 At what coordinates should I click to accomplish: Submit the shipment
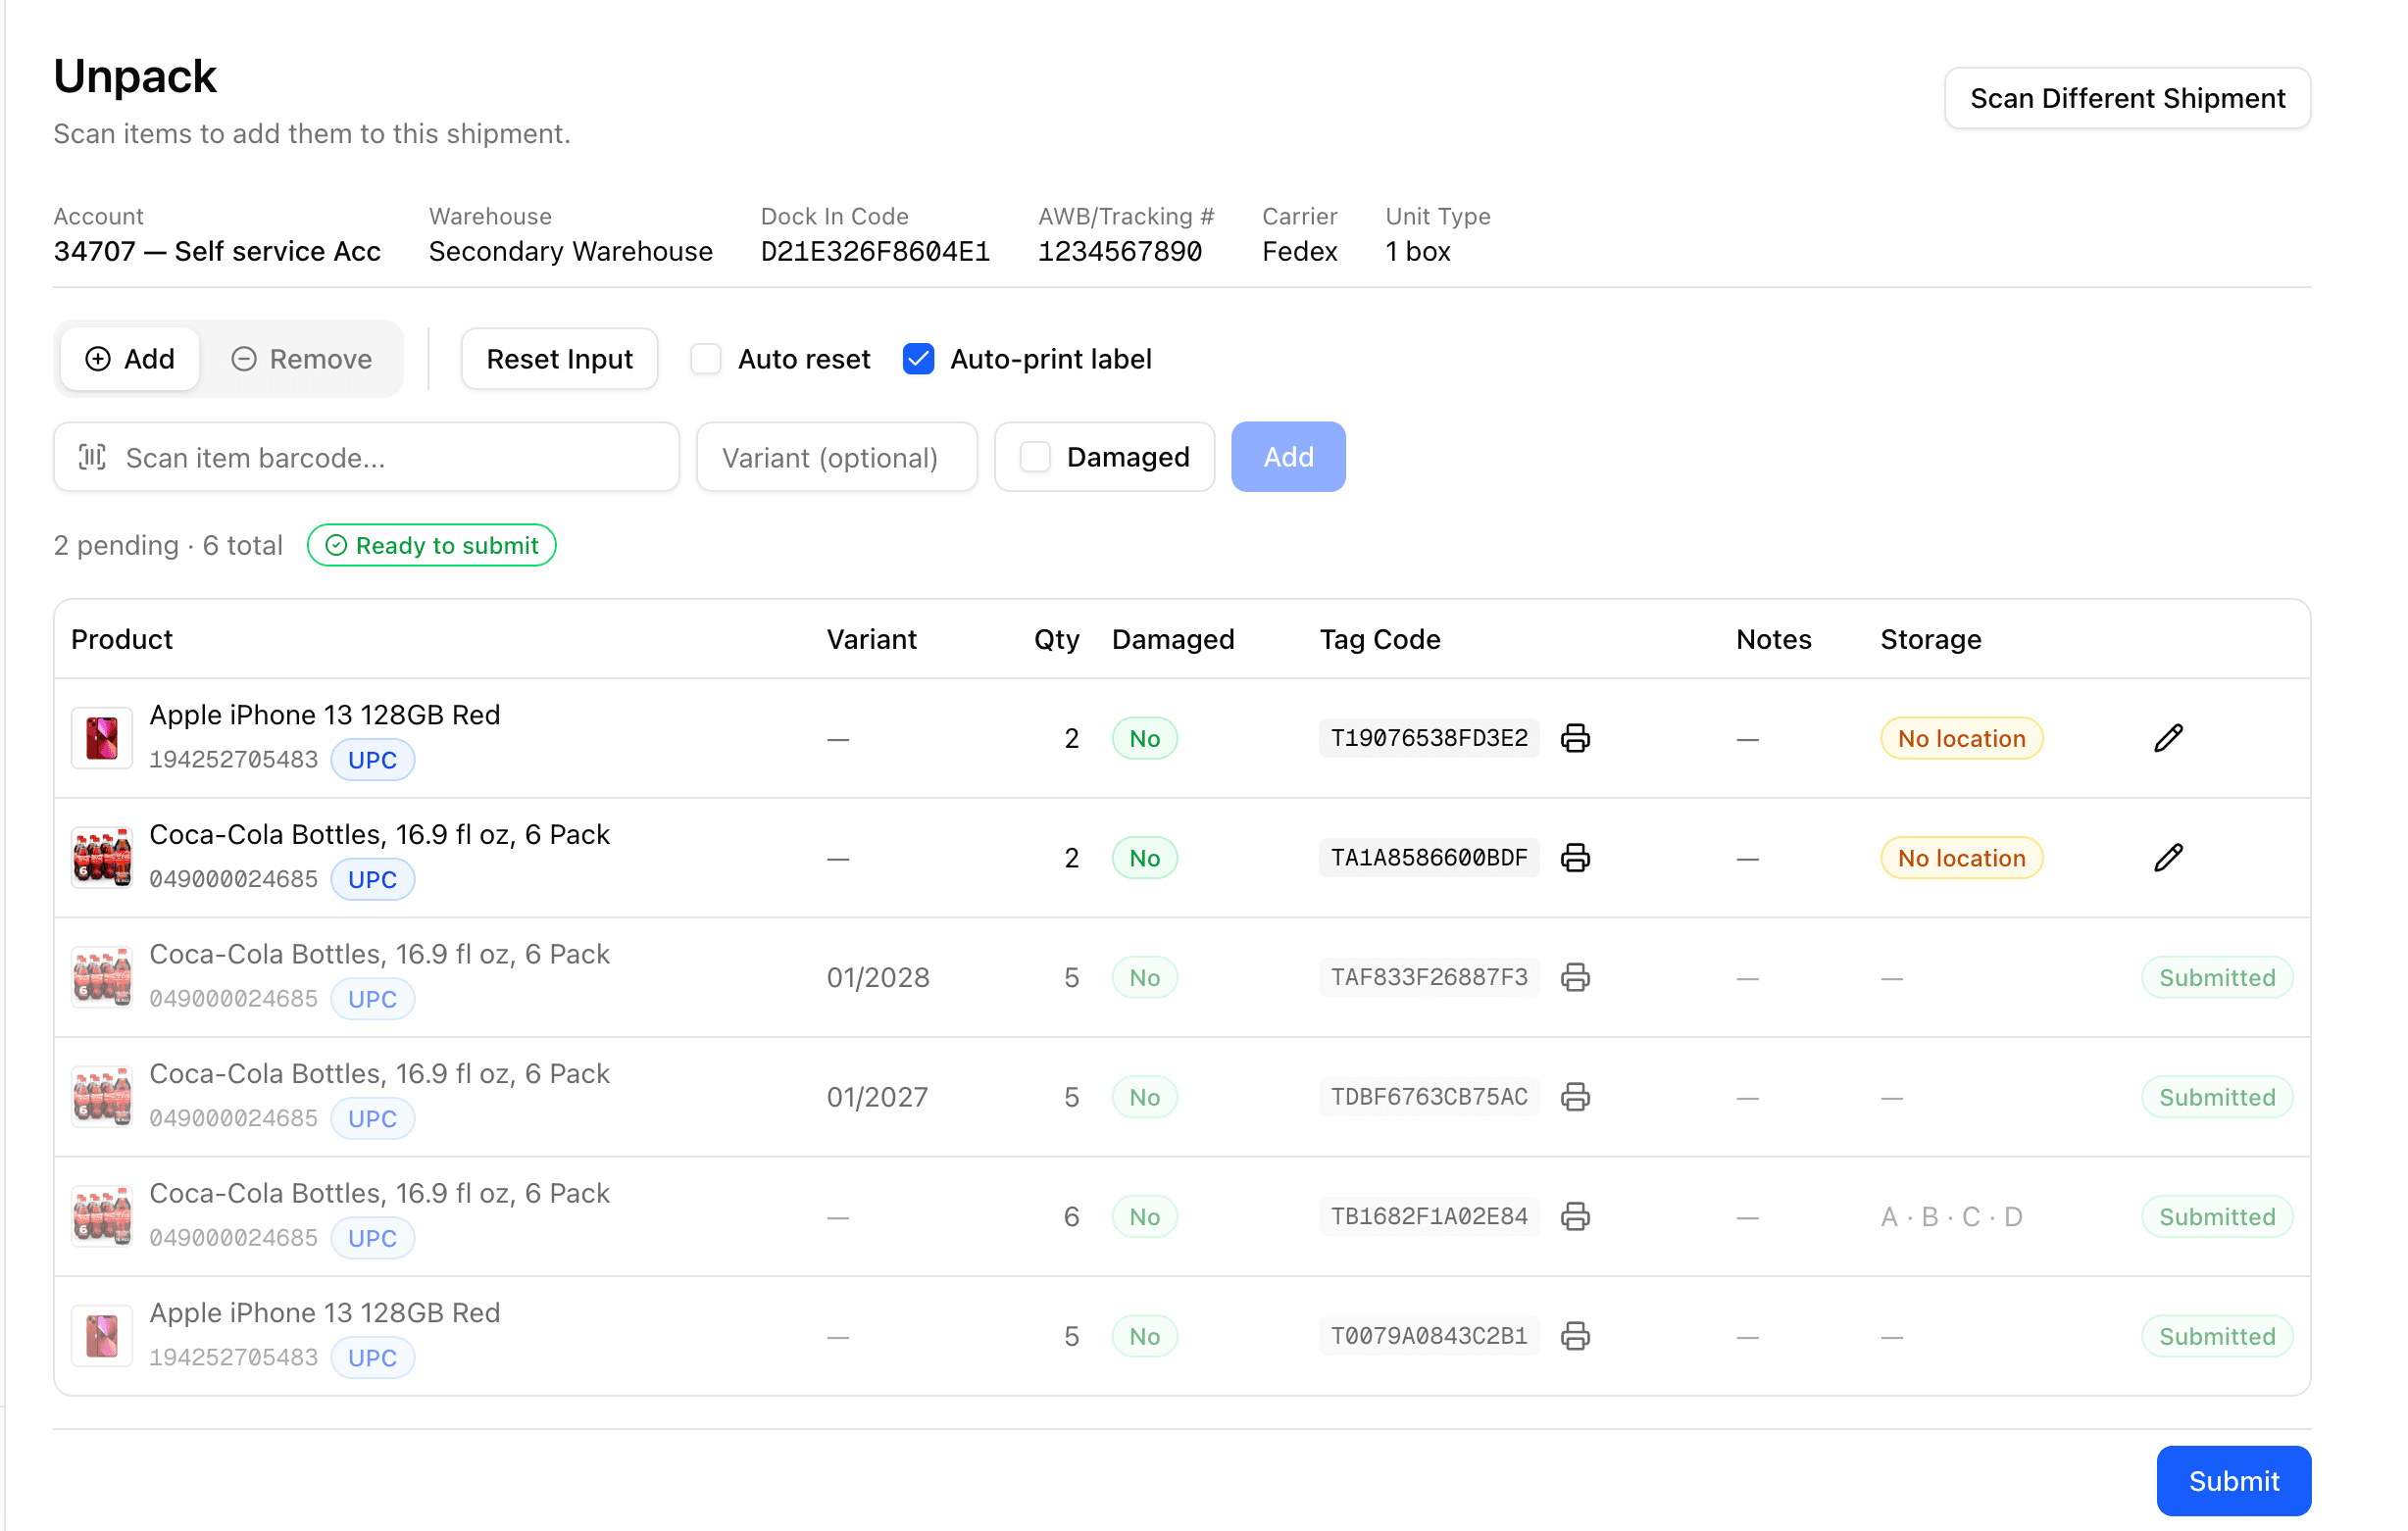coord(2233,1481)
